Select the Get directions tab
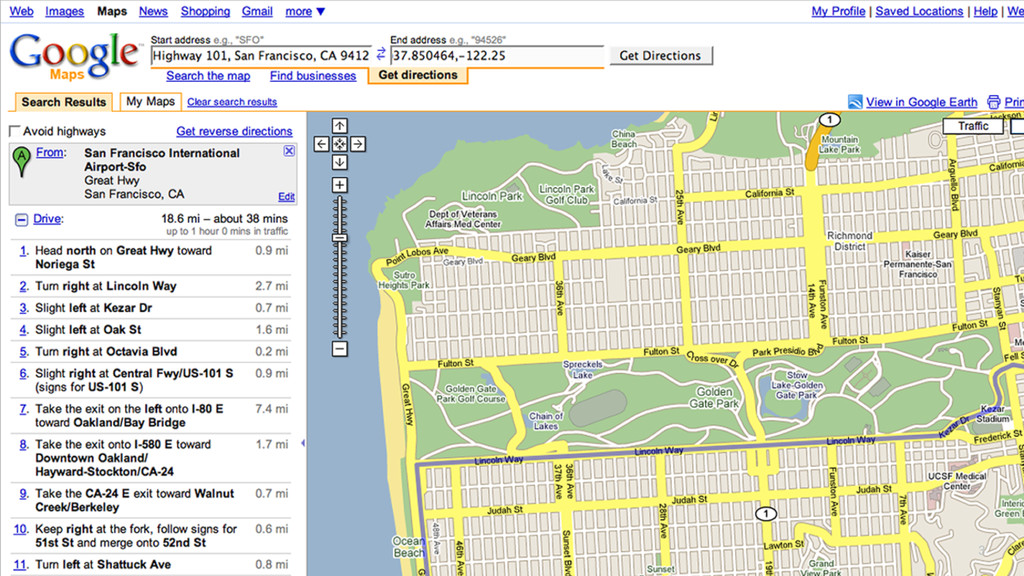The image size is (1024, 576). pyautogui.click(x=418, y=75)
